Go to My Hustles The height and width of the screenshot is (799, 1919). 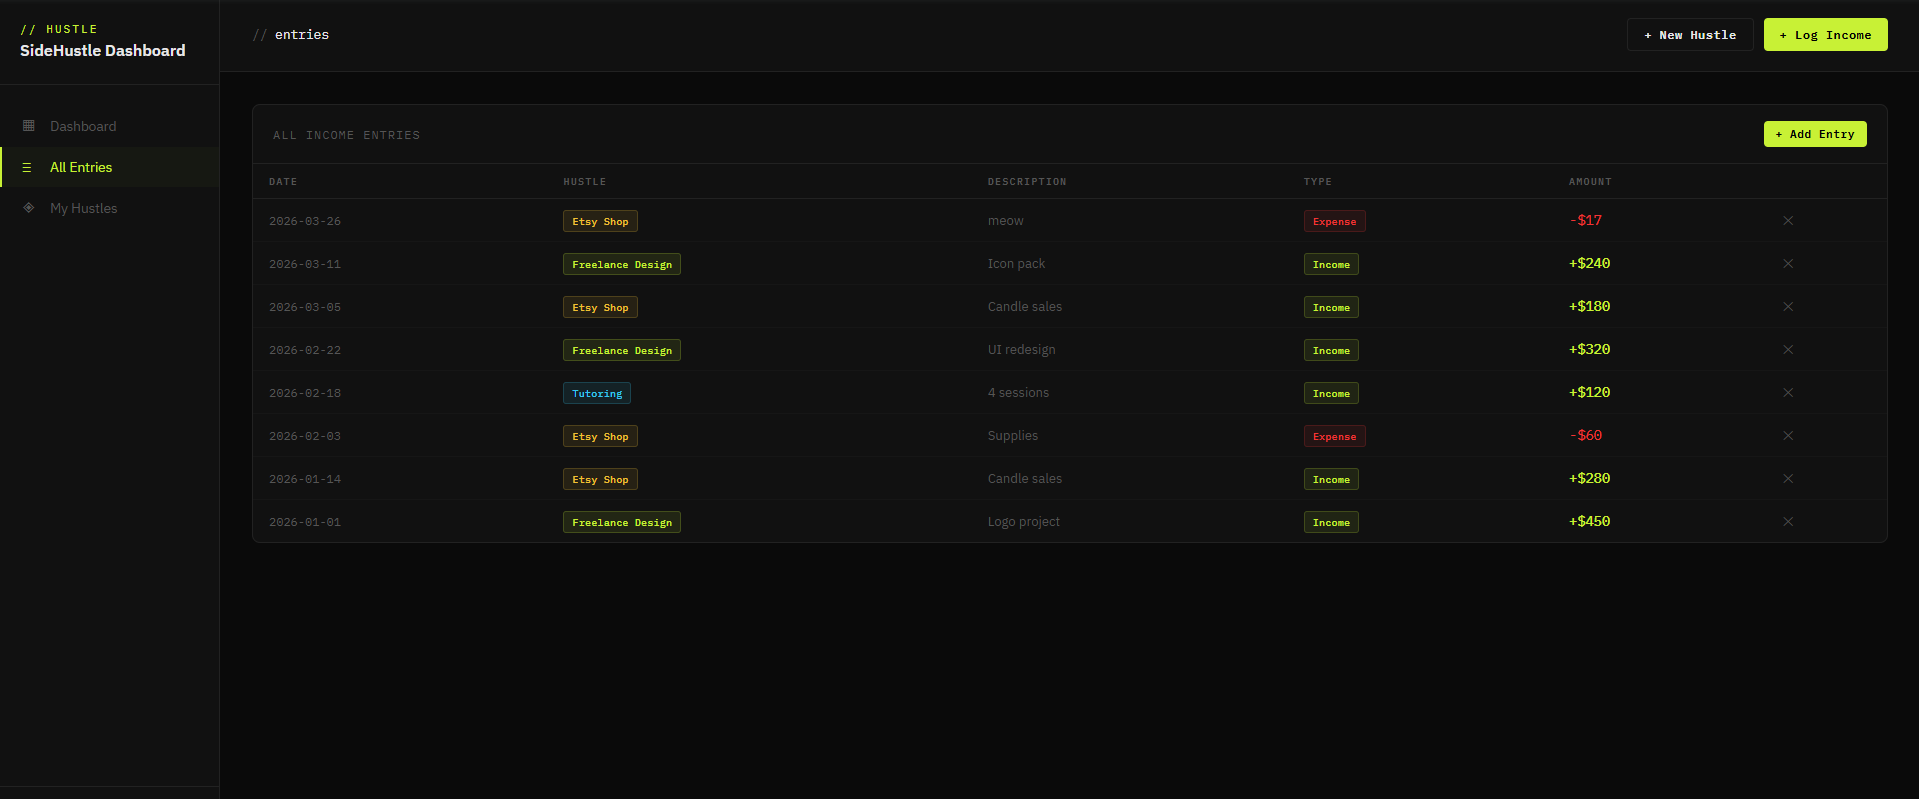point(109,208)
